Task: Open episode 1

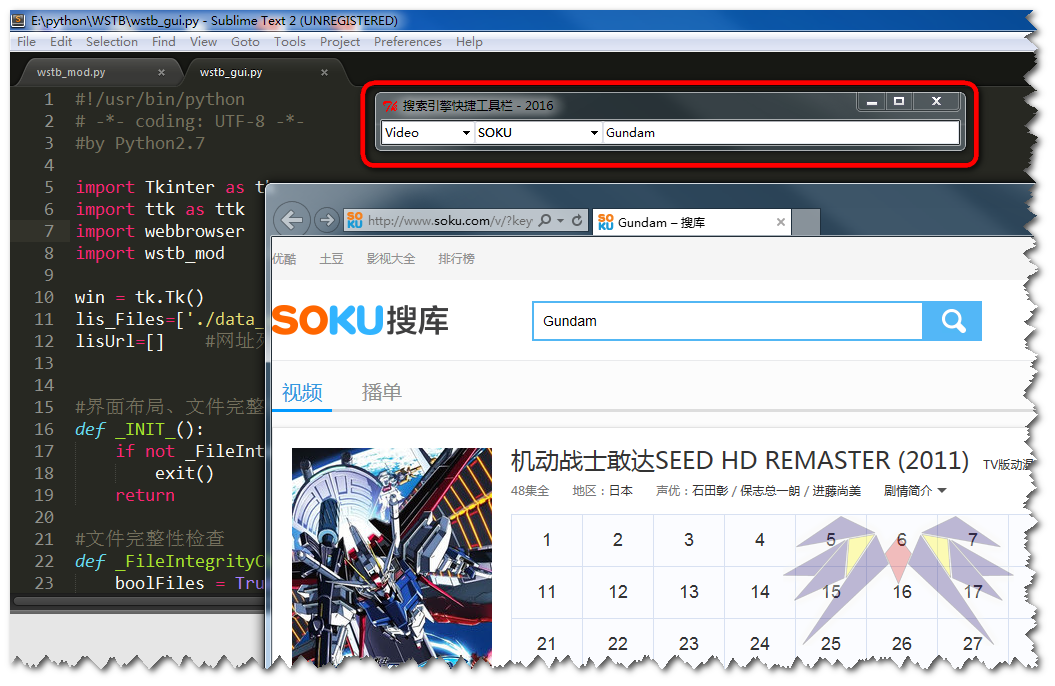Action: click(x=546, y=540)
